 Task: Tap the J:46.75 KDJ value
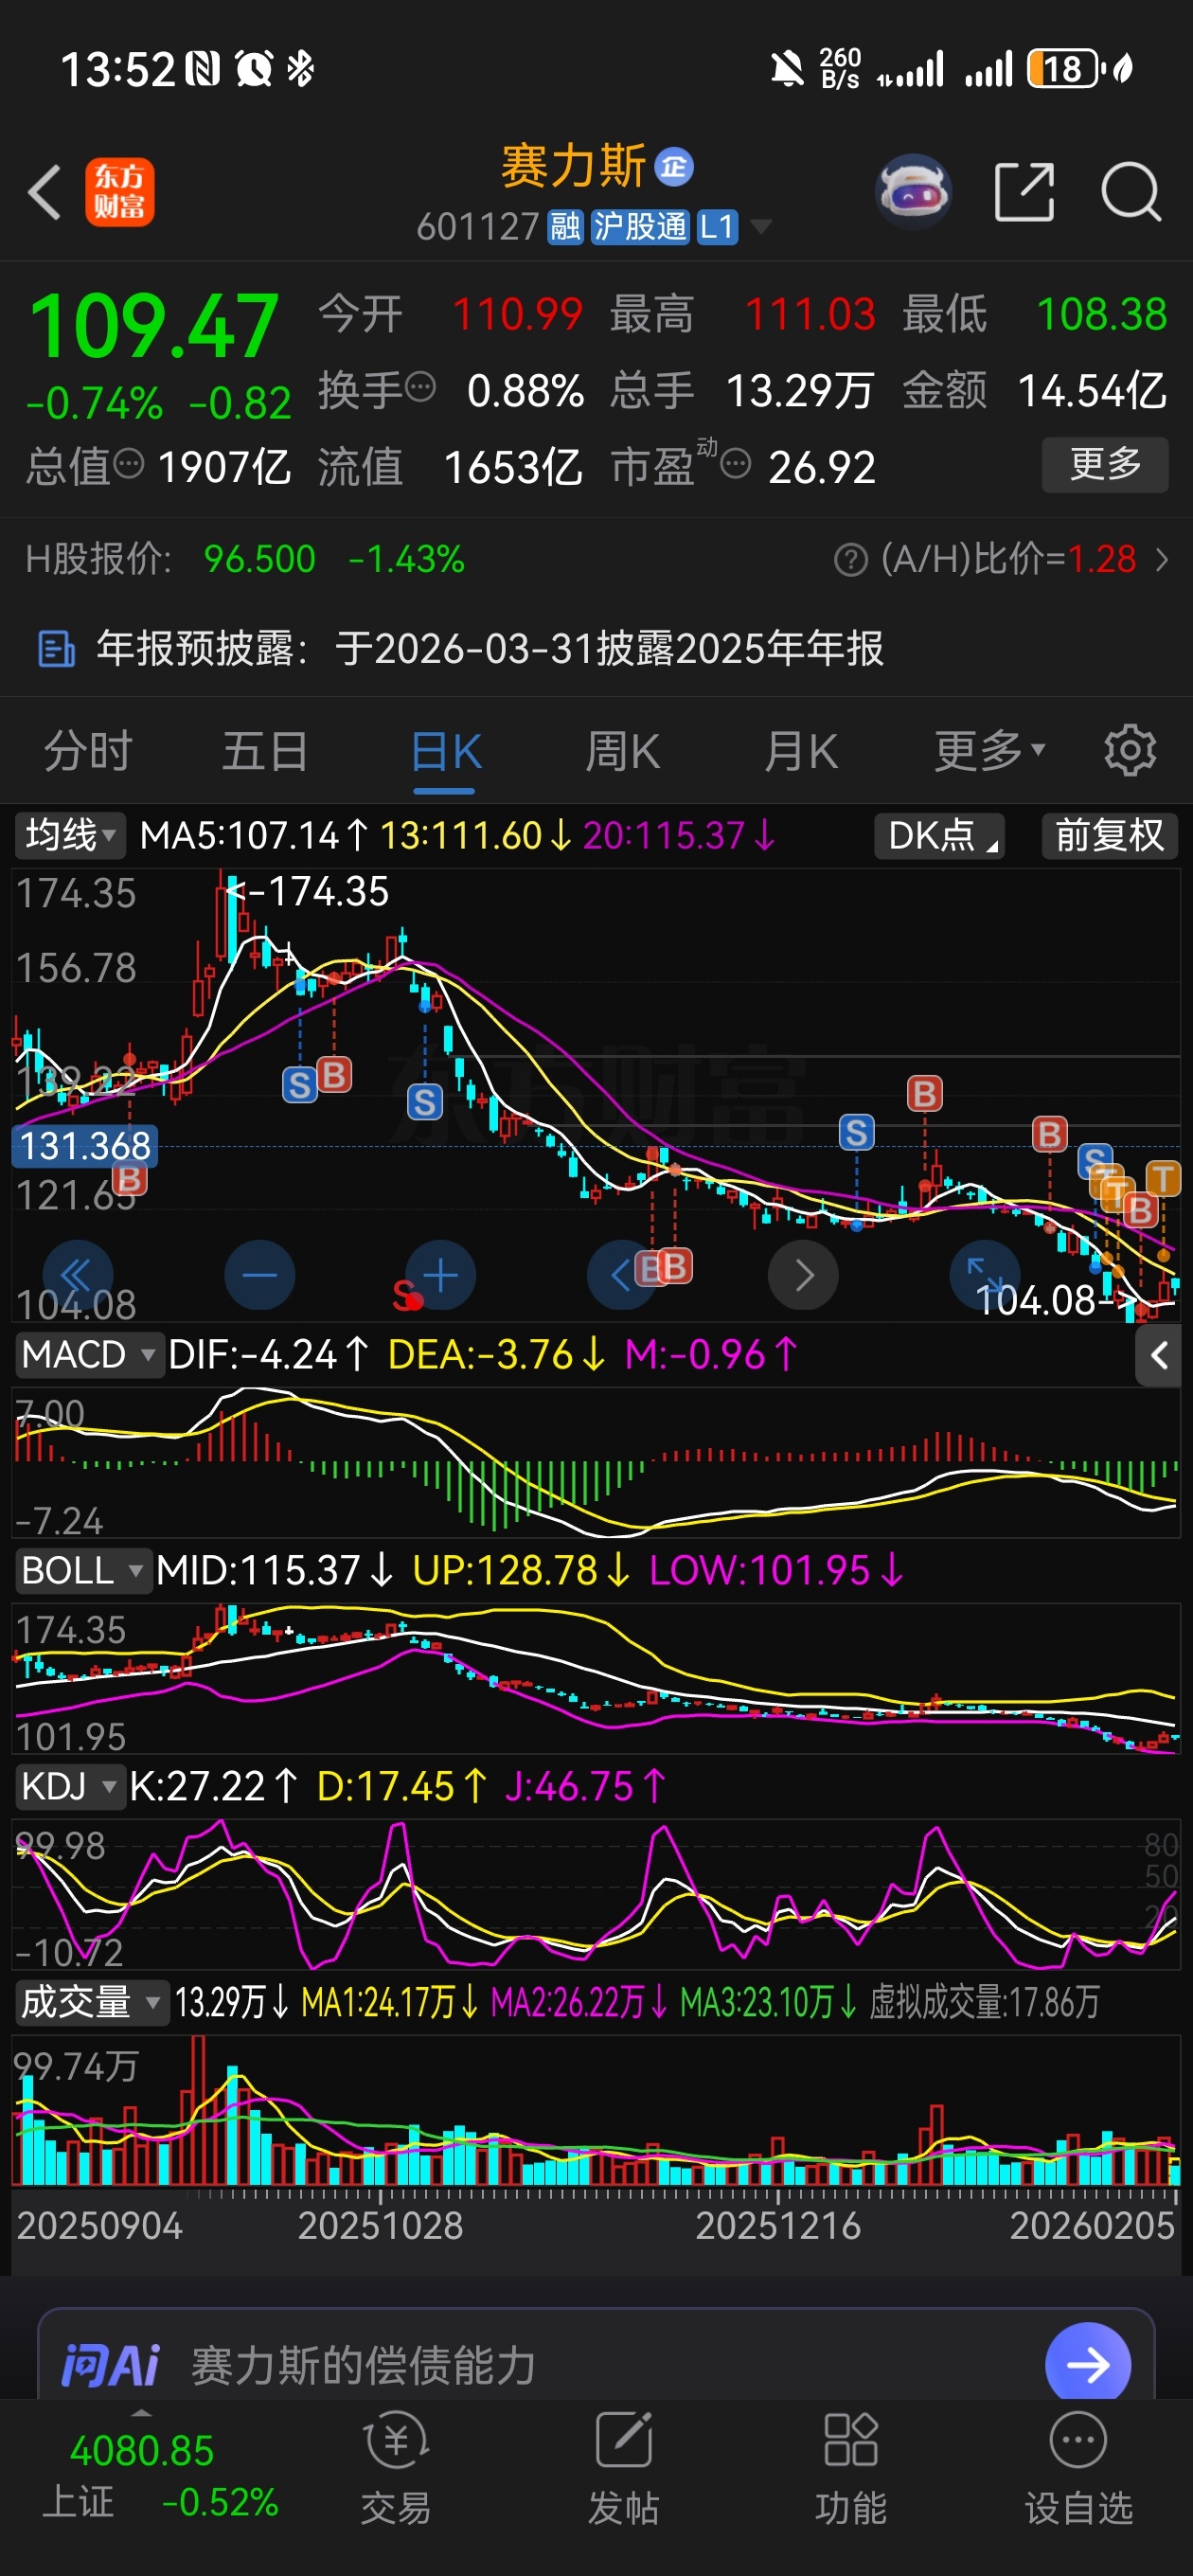[585, 1786]
